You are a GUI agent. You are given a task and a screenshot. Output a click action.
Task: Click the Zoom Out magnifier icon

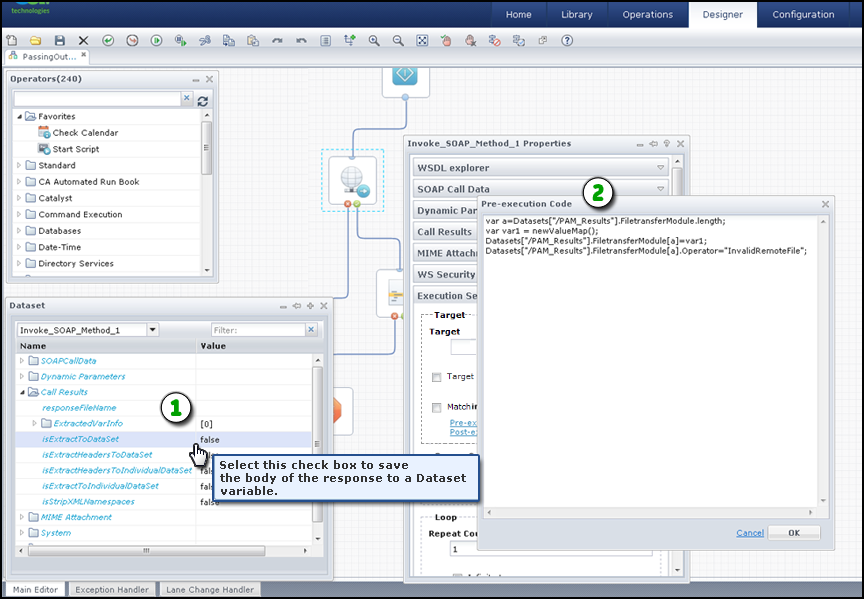point(398,41)
